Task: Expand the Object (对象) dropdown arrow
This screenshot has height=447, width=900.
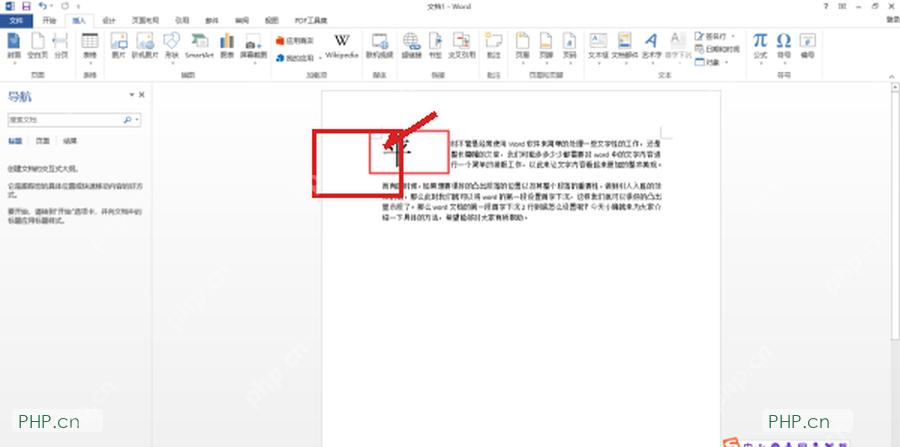Action: [727, 62]
